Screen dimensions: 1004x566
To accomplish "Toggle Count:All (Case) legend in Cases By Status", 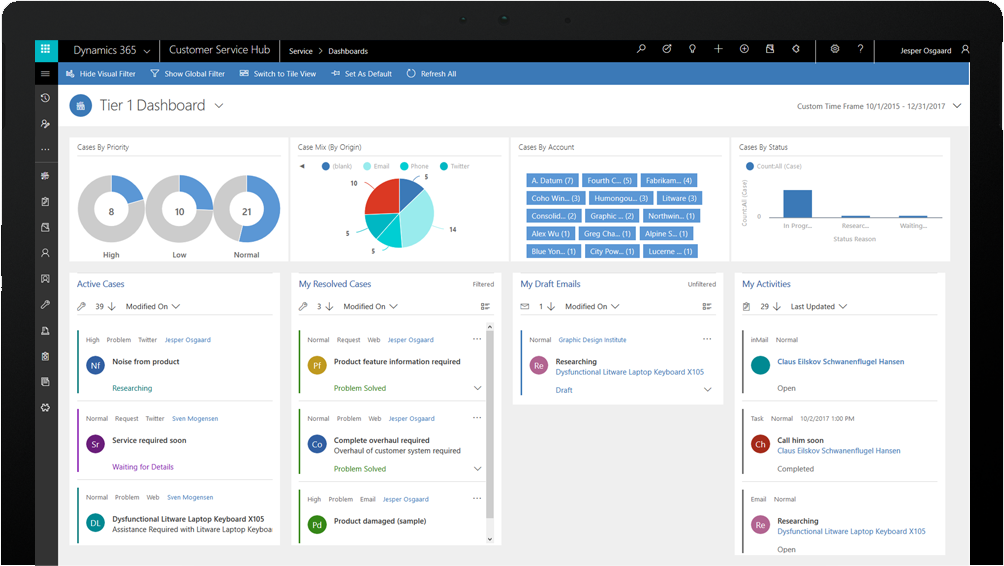I will (x=773, y=166).
